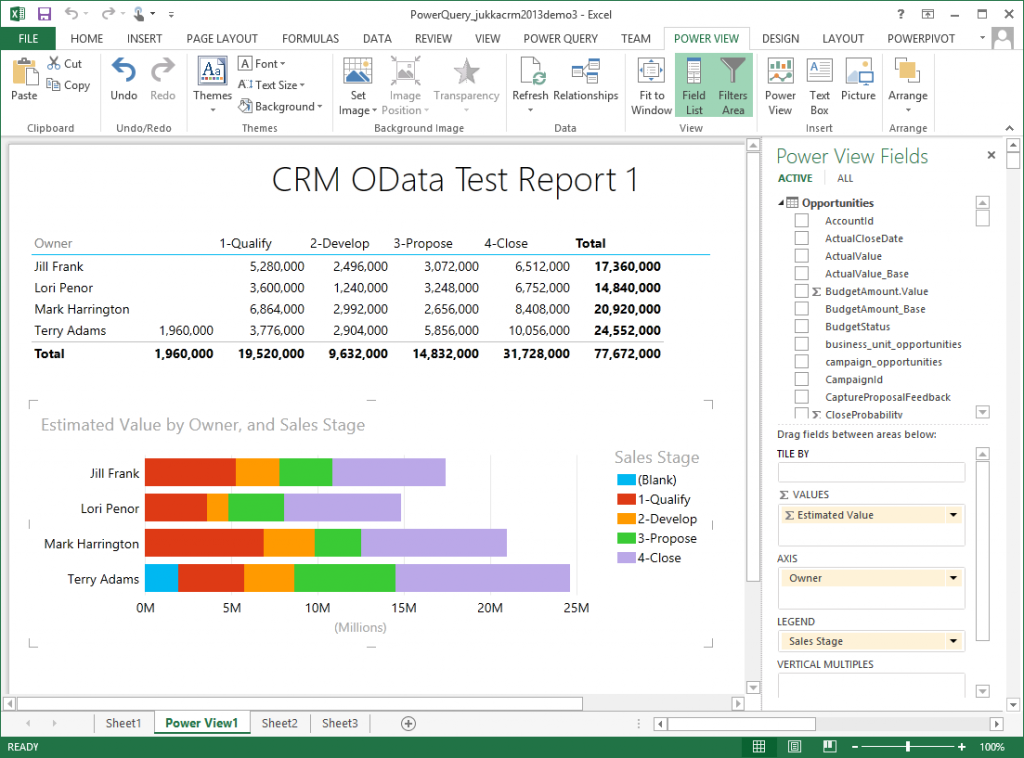
Task: Click the Undo arrow in ribbon
Action: click(x=123, y=71)
